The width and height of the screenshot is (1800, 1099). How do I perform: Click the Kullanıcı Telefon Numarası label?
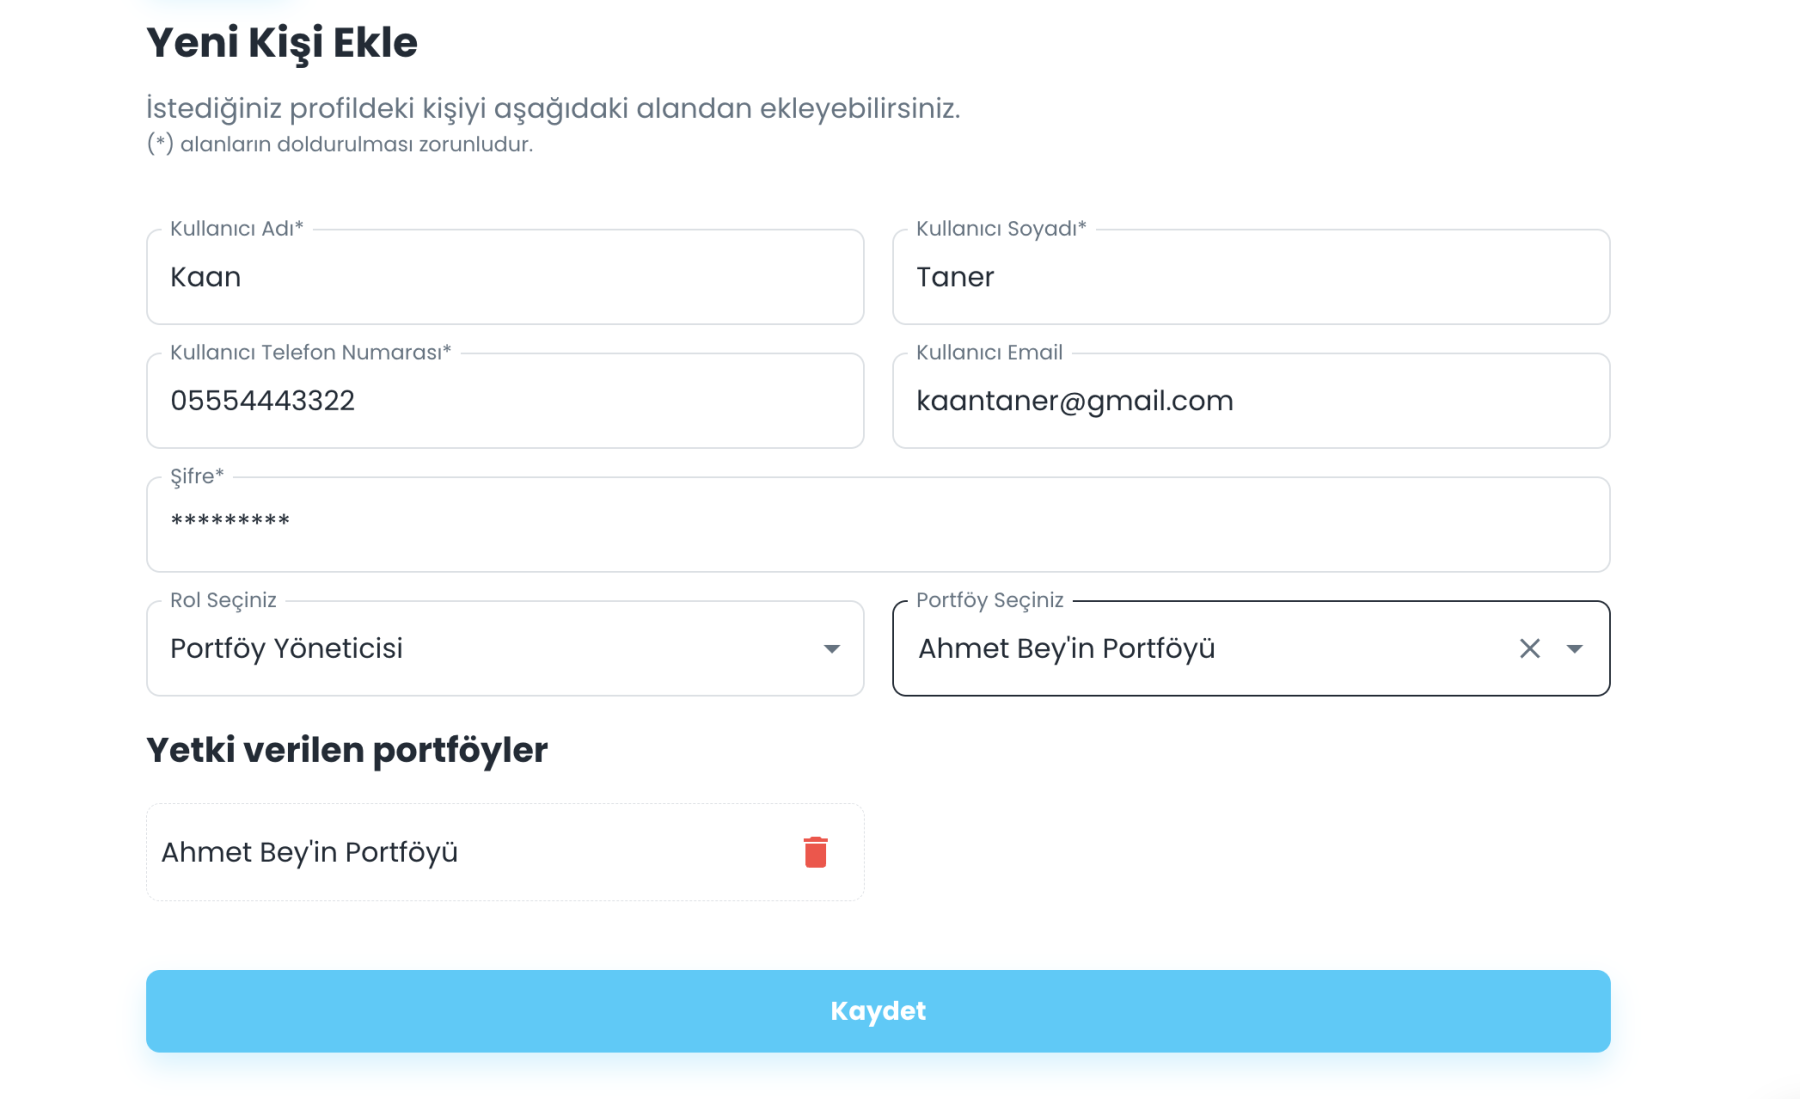(x=310, y=352)
